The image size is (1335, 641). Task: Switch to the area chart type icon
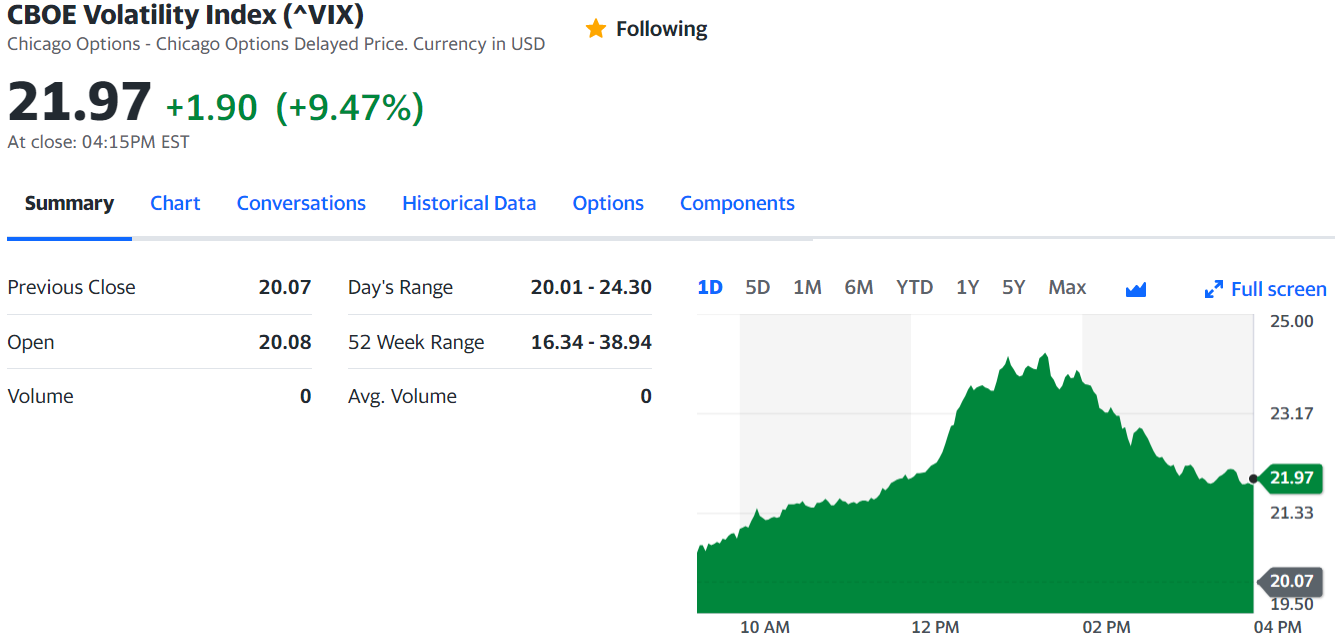pos(1136,289)
